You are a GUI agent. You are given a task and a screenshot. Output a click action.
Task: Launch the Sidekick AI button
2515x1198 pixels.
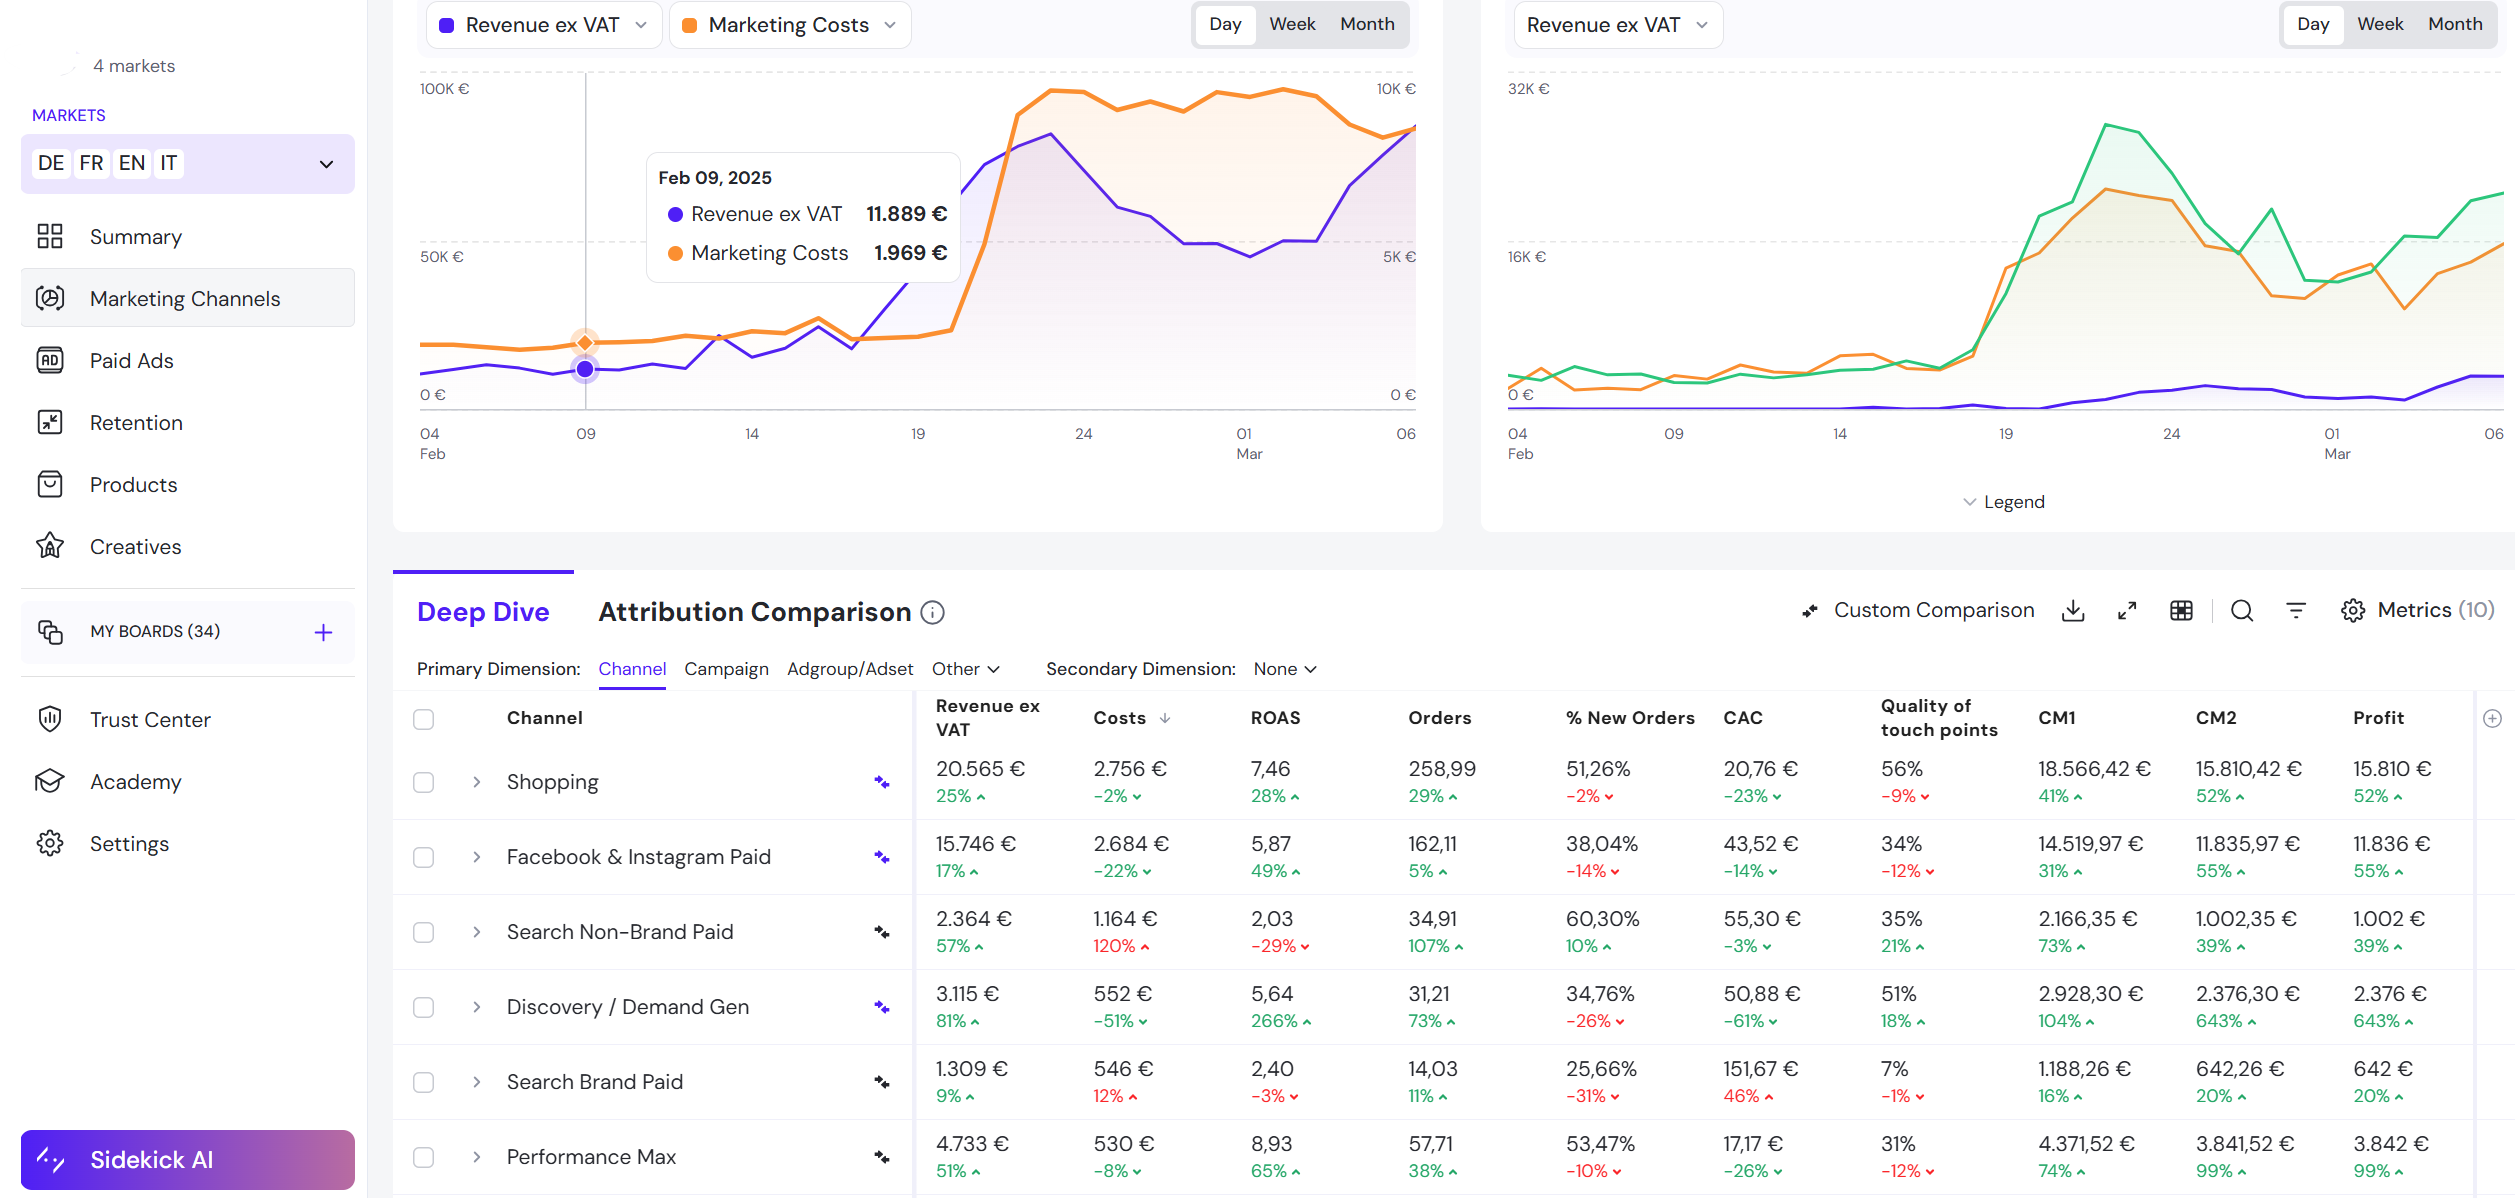click(188, 1160)
